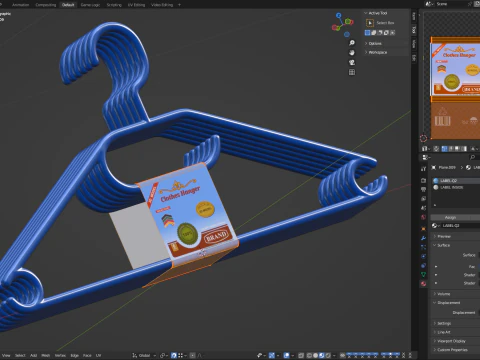The width and height of the screenshot is (480, 360).
Task: Toggle viewport gizmo visibility button
Action: [x=272, y=355]
